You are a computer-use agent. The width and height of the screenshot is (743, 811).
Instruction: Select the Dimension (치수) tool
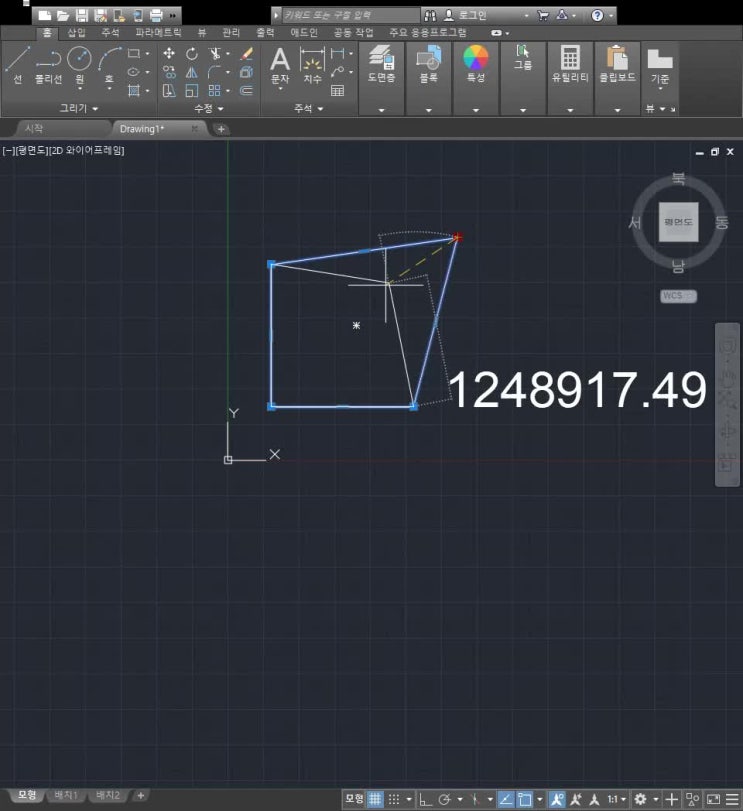click(312, 65)
